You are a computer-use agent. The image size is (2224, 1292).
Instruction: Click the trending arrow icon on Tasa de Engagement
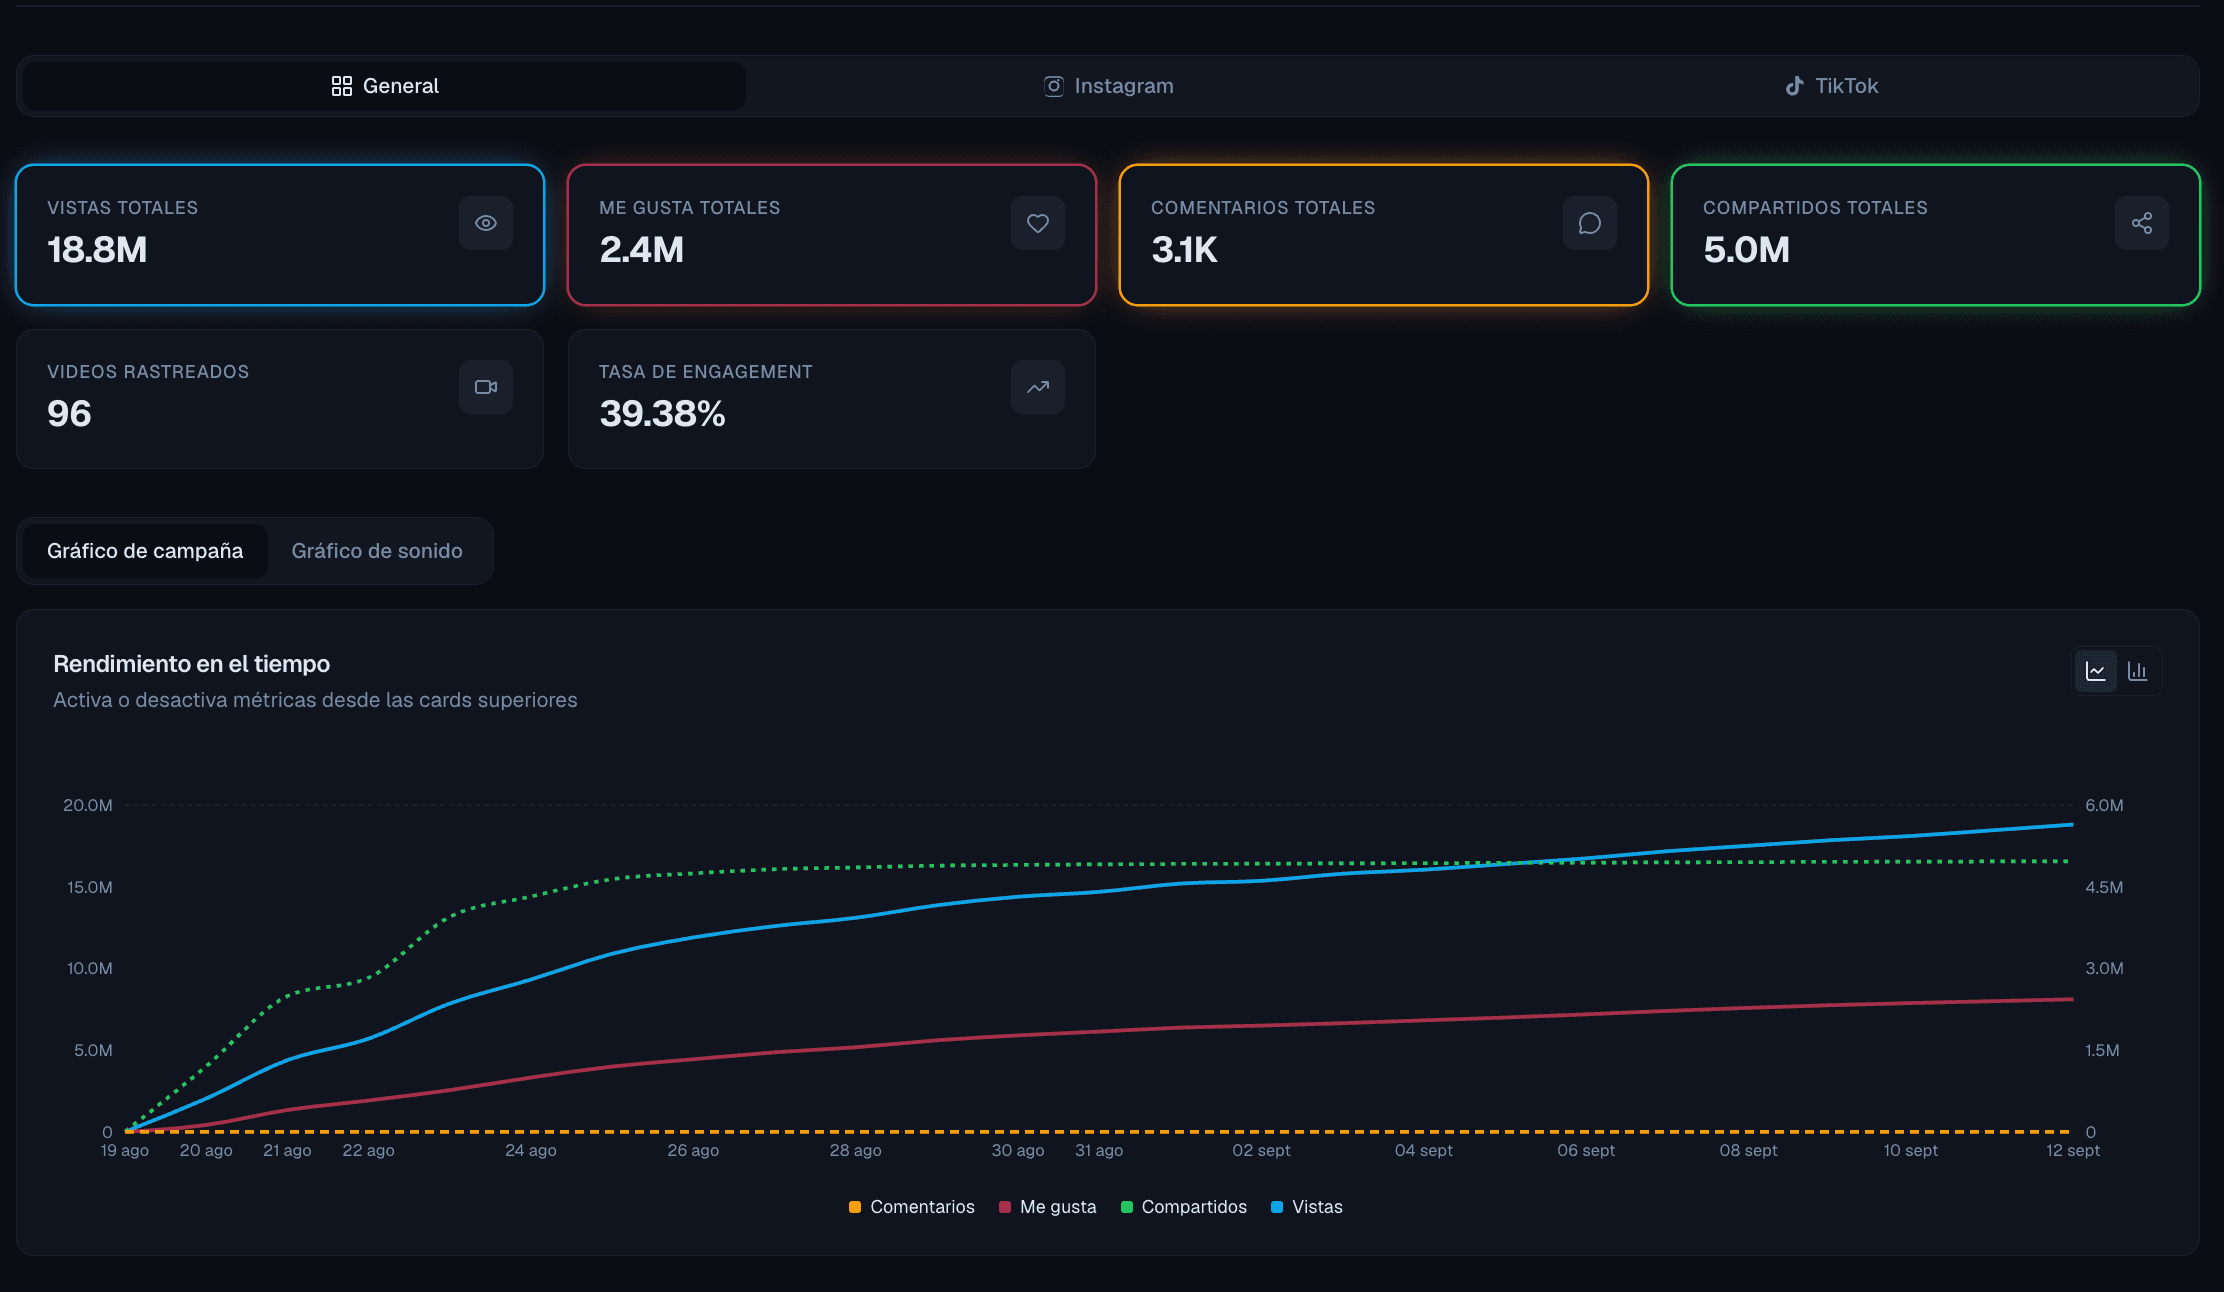(x=1038, y=387)
